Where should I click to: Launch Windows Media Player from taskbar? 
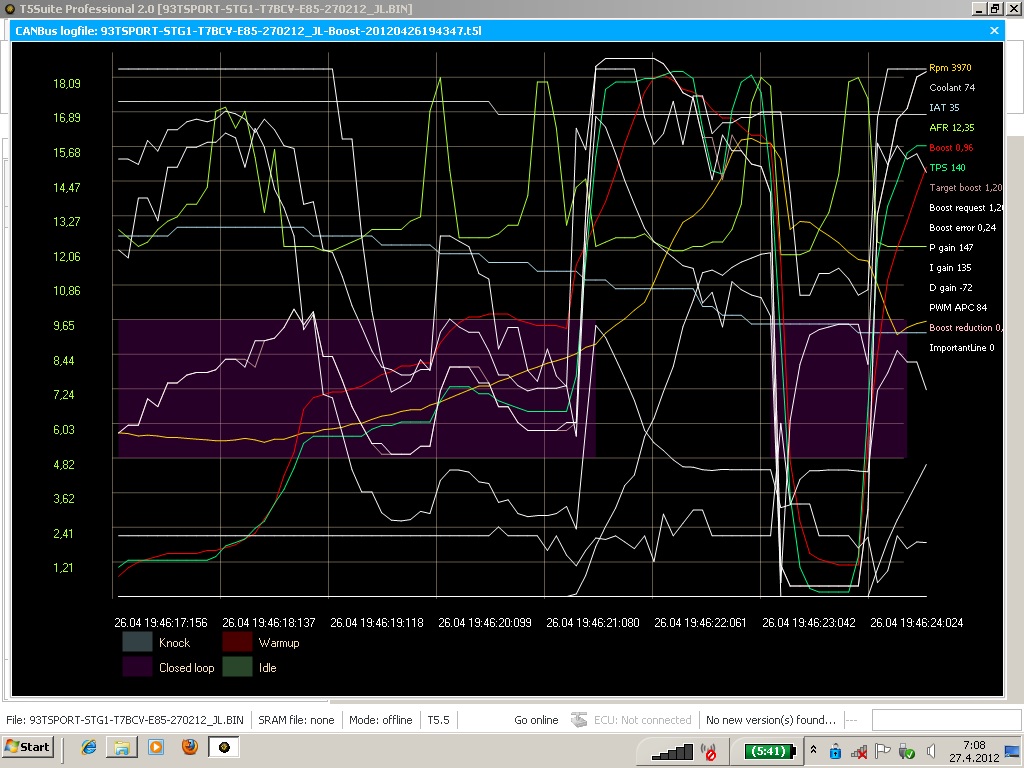[156, 747]
